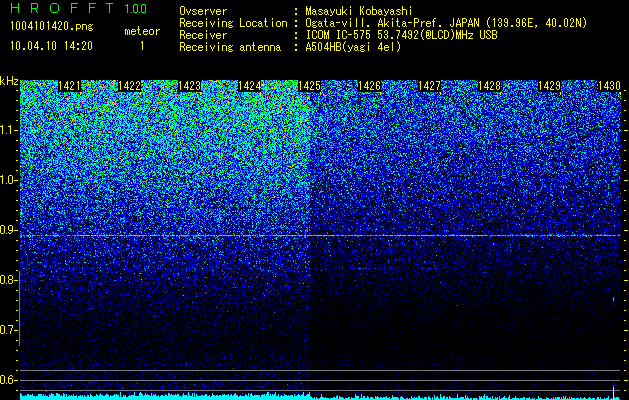Click the 0.9 kHz axis label
629x400 pixels.
pos(8,230)
